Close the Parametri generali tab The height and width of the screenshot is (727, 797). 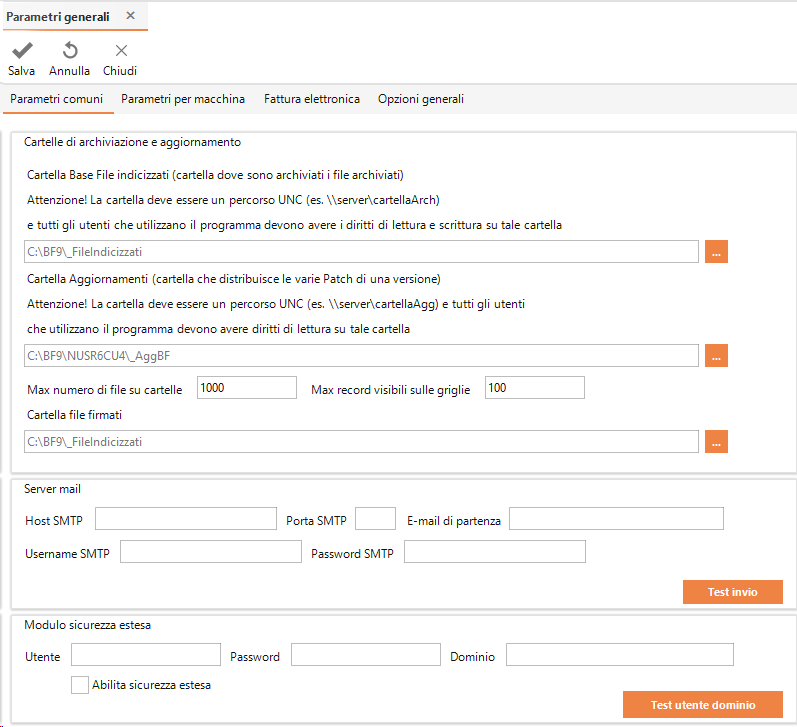tap(131, 16)
